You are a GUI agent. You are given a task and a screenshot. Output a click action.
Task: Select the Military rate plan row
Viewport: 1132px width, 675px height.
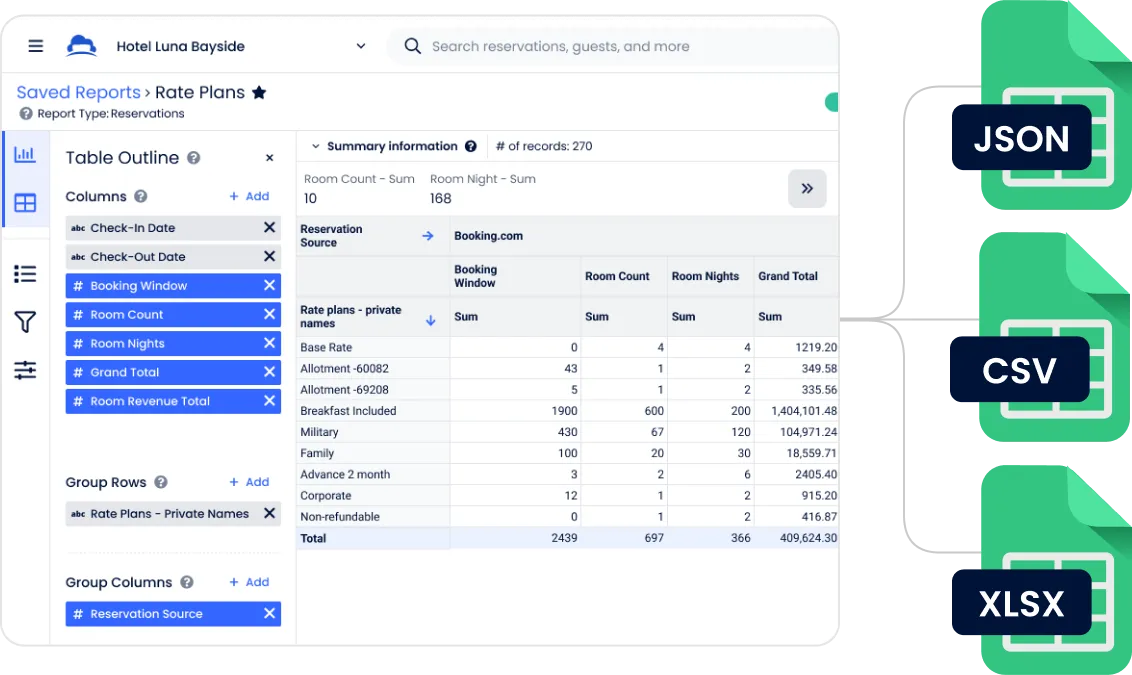point(567,432)
